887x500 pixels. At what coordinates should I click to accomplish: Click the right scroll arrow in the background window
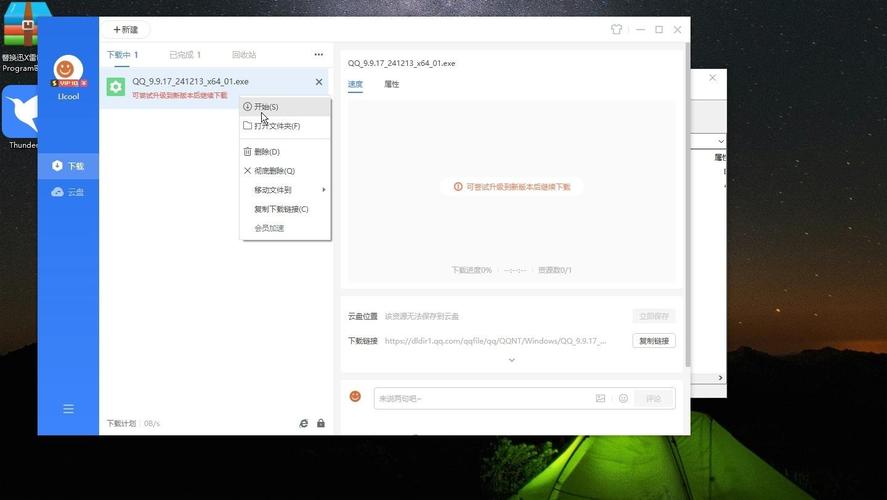[720, 378]
